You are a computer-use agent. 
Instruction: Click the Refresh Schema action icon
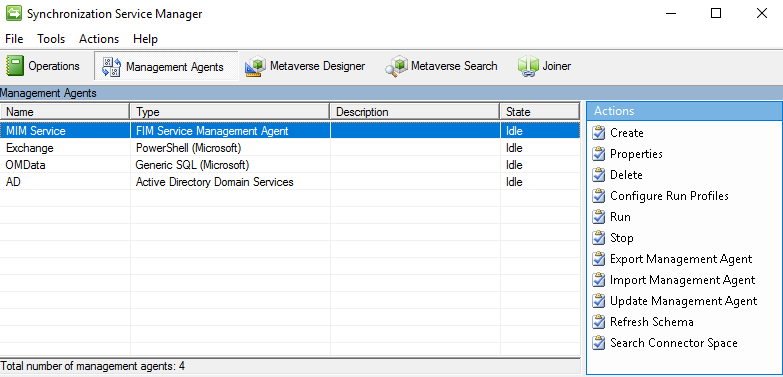click(x=598, y=322)
